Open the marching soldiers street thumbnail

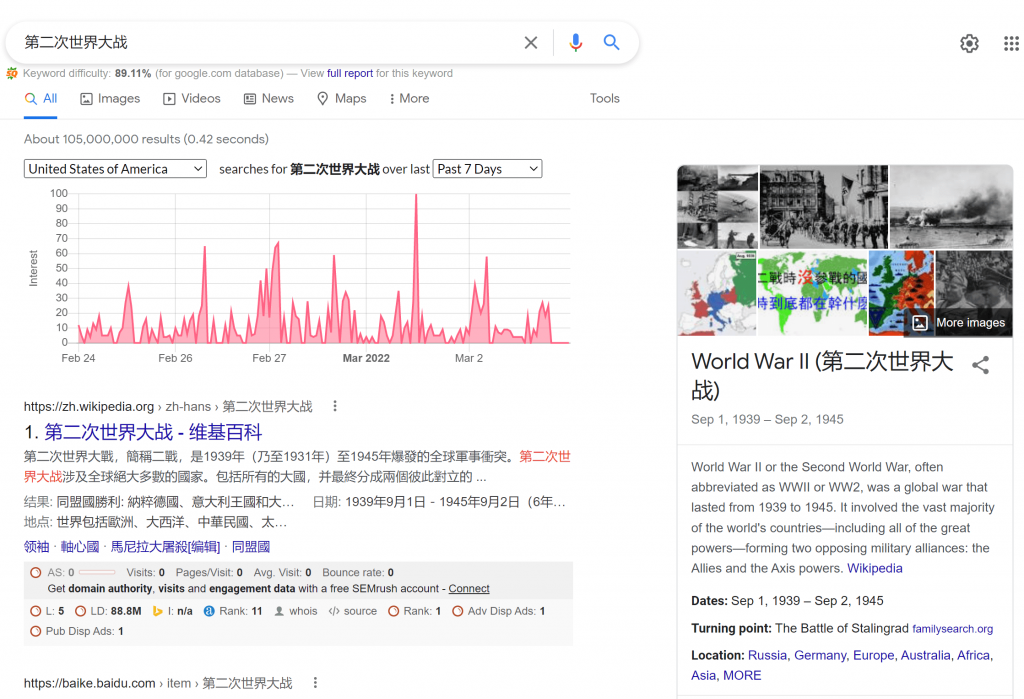[824, 207]
